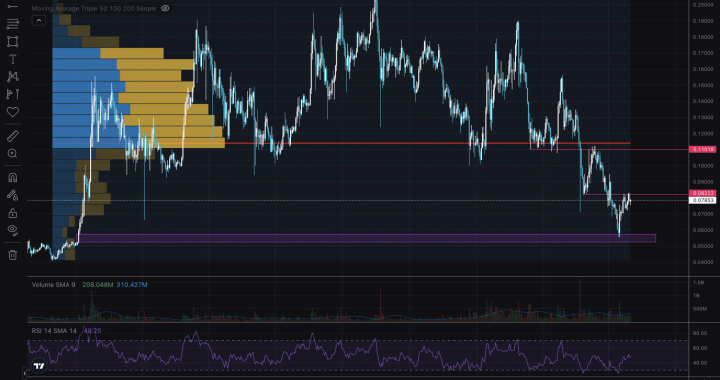This screenshot has height=380, width=720.
Task: Toggle visibility of Moving Average Triple indicator
Action: click(166, 8)
